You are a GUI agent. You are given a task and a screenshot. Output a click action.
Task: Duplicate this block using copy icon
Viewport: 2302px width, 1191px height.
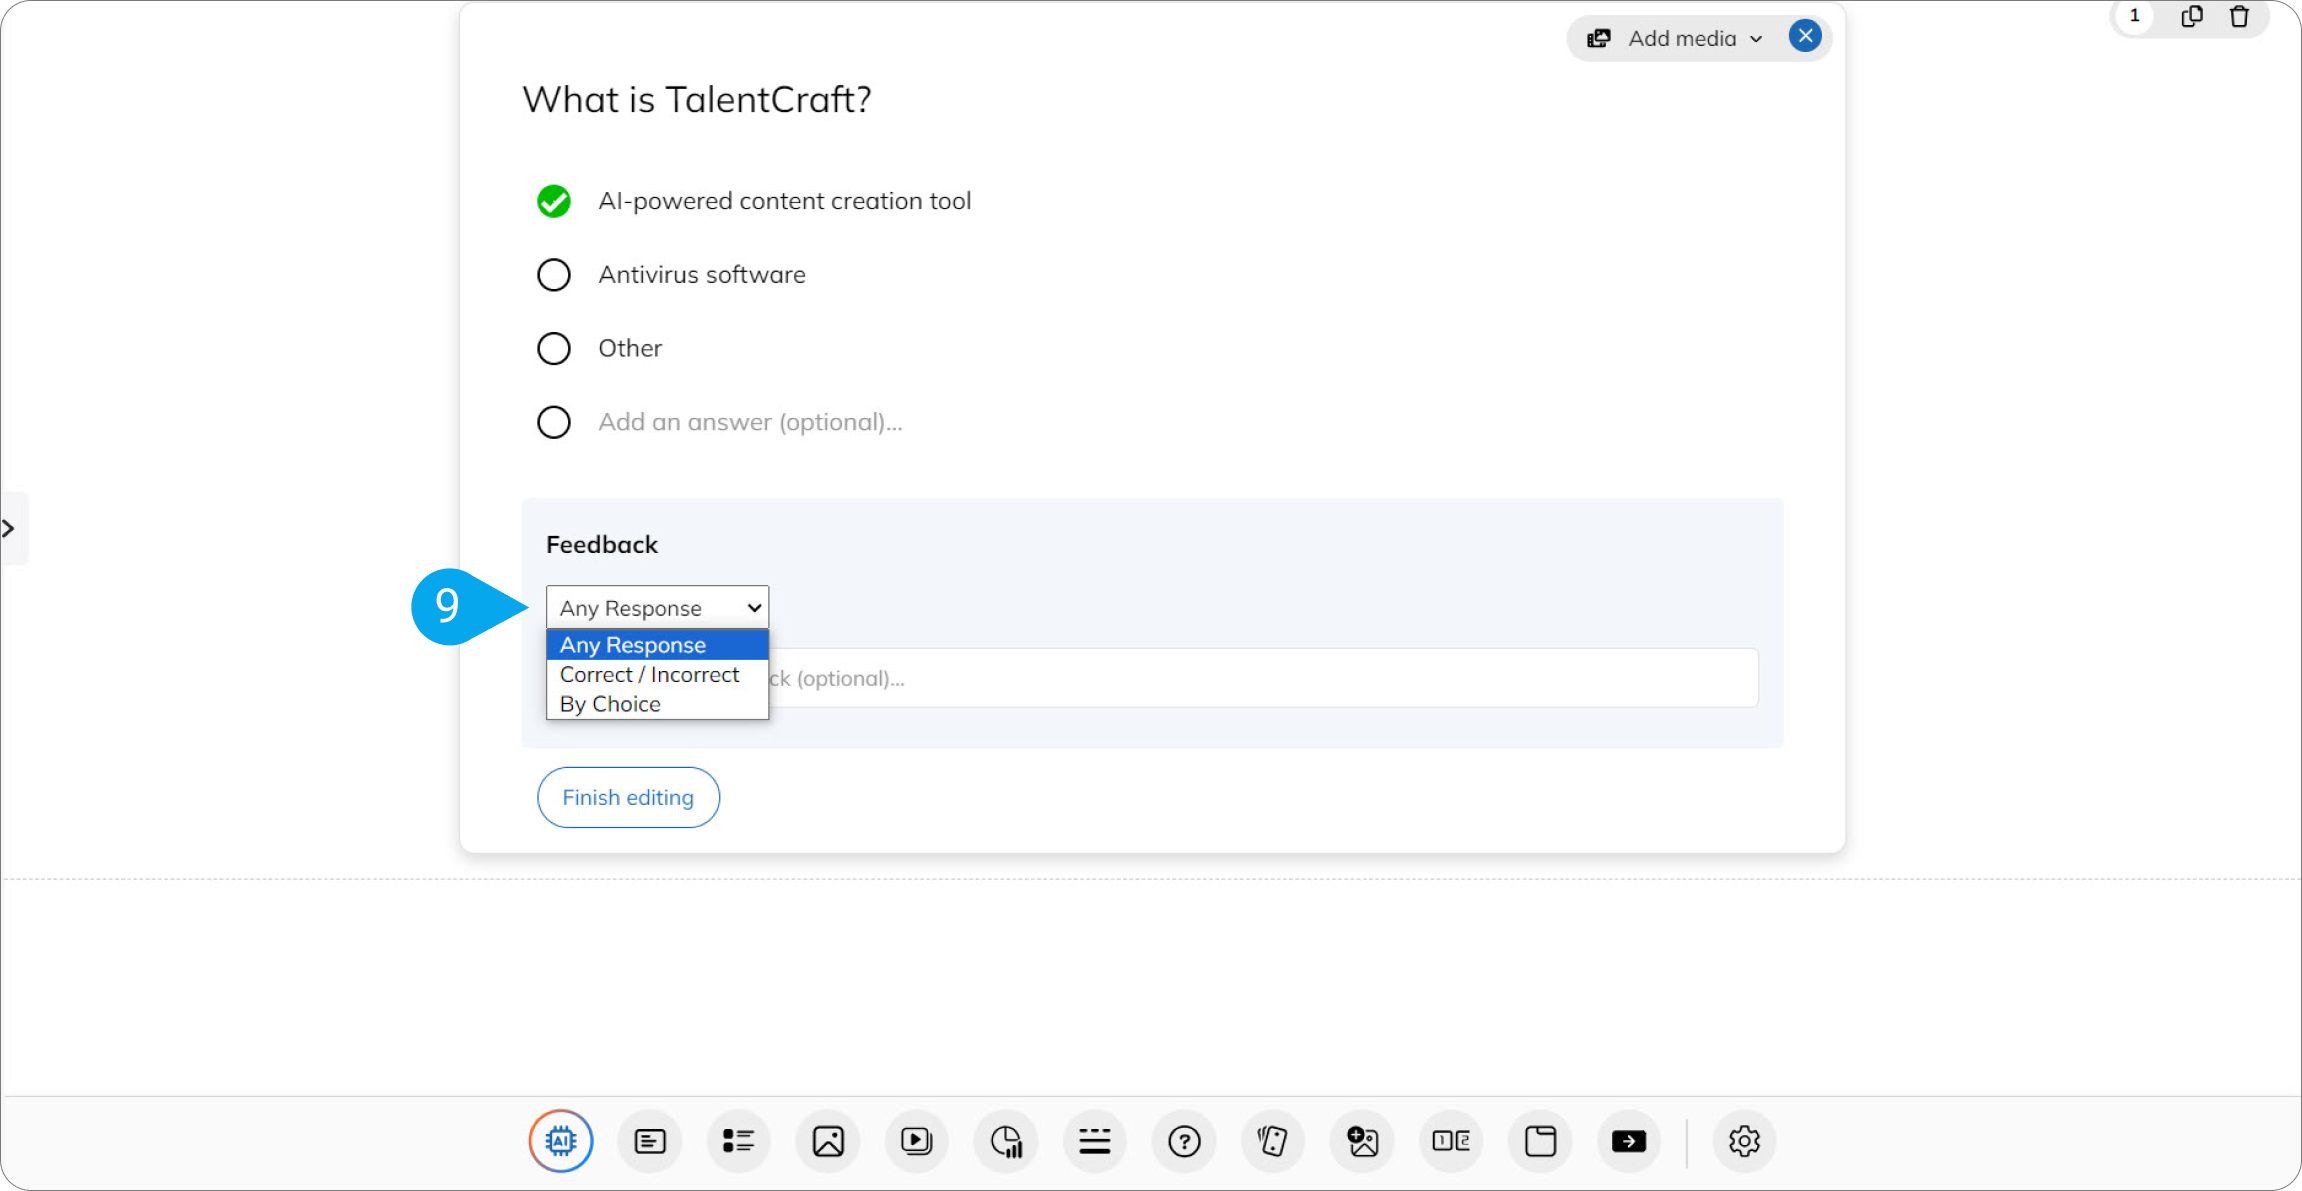point(2191,17)
